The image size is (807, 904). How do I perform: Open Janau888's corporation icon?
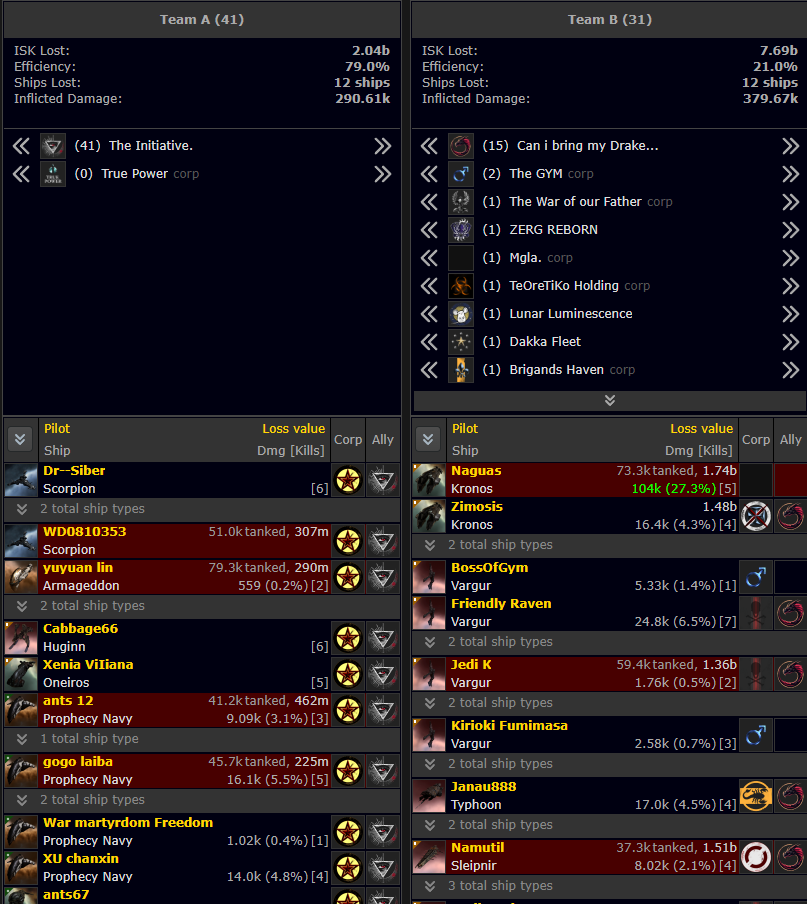point(756,796)
